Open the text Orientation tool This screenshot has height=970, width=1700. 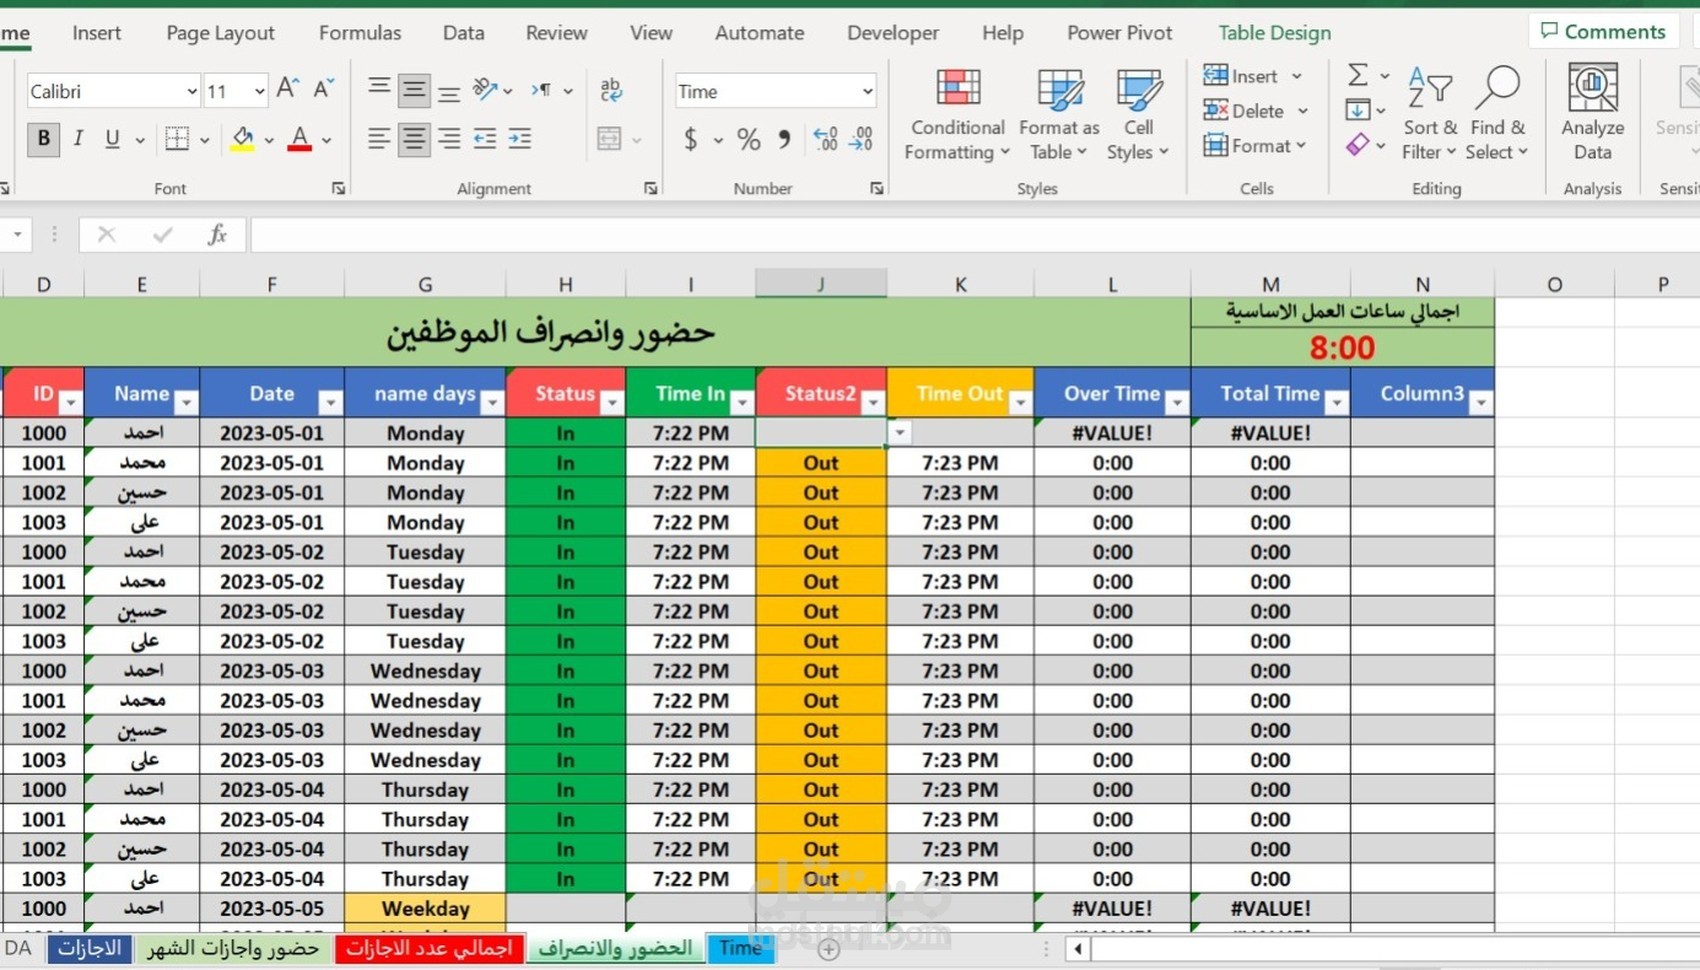486,90
